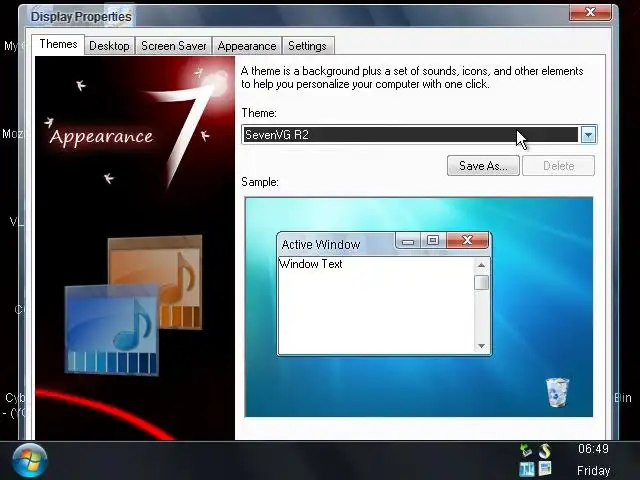Switch to the Themes tab

(58, 44)
